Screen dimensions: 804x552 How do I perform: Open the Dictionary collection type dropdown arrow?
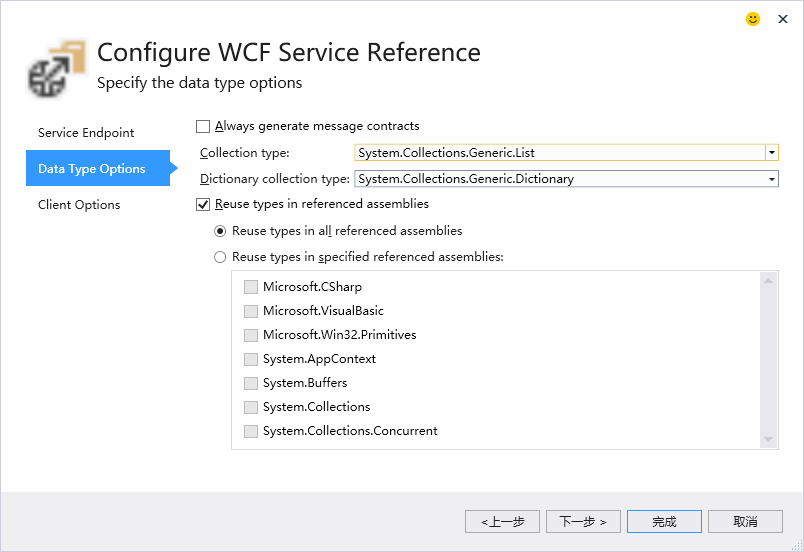click(771, 179)
